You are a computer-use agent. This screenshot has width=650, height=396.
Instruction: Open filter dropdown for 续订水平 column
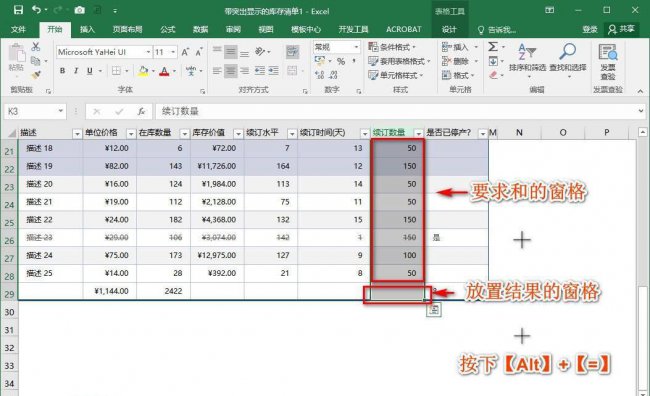pos(292,134)
